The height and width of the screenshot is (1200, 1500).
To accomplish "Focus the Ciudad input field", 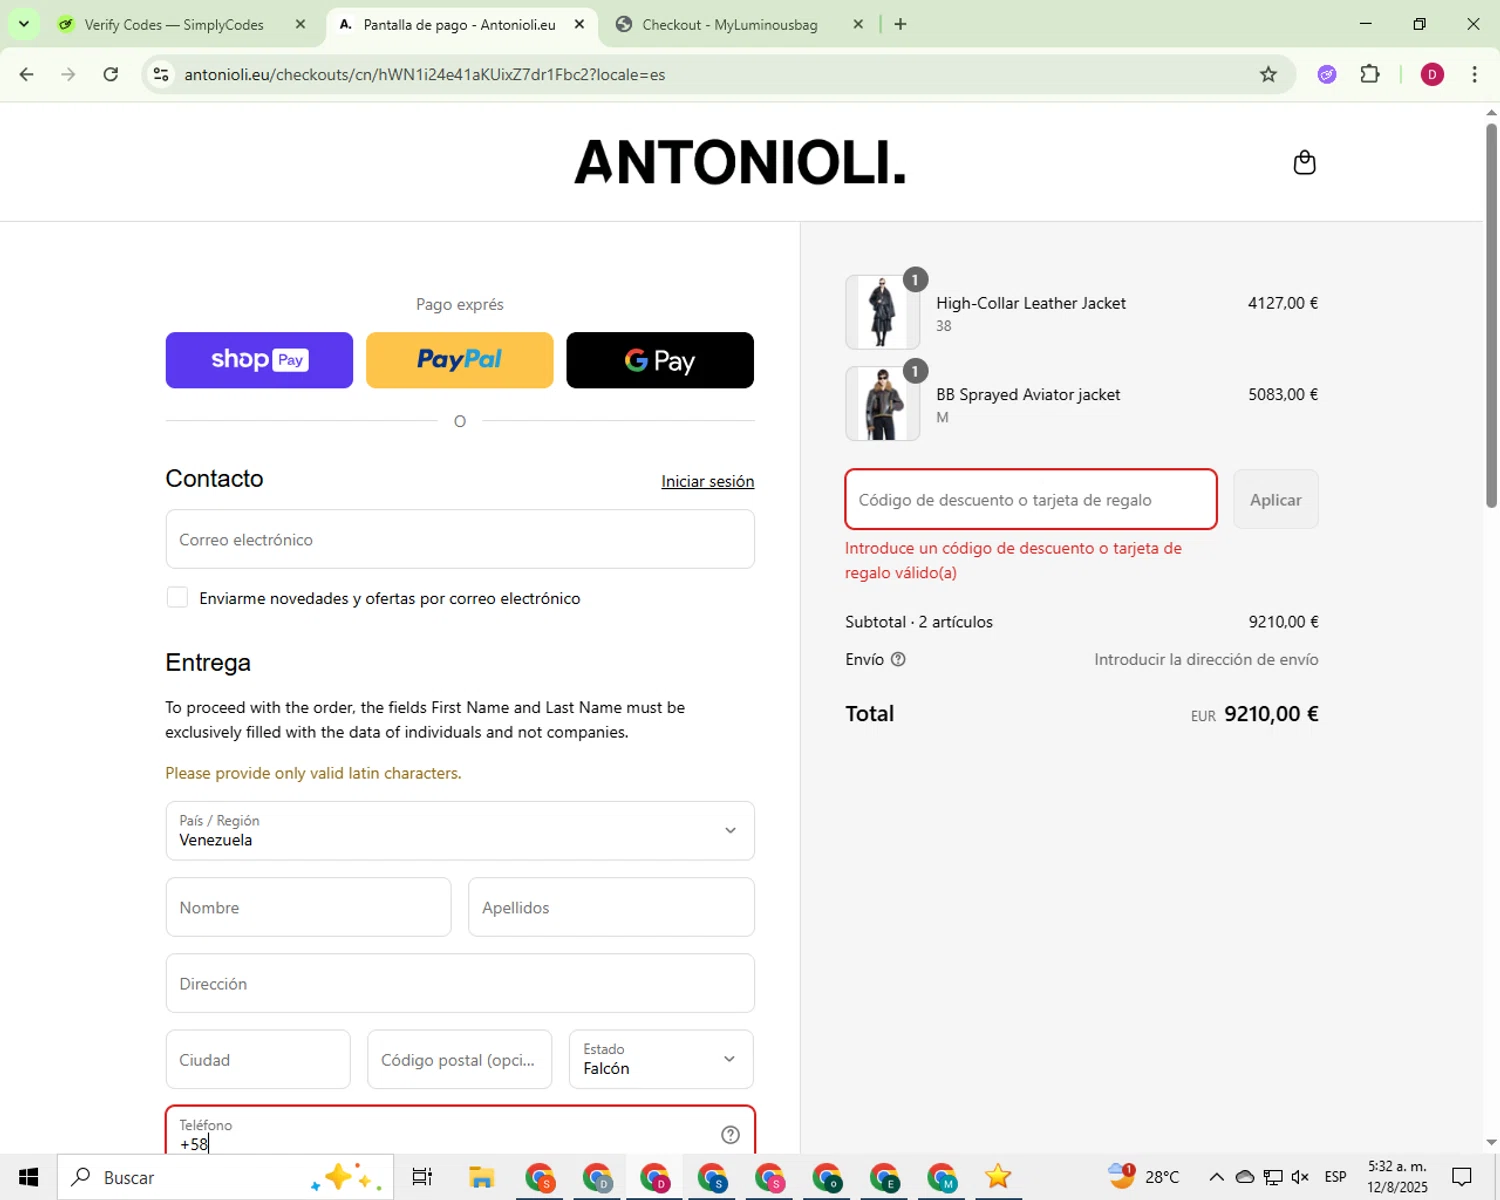I will point(258,1059).
